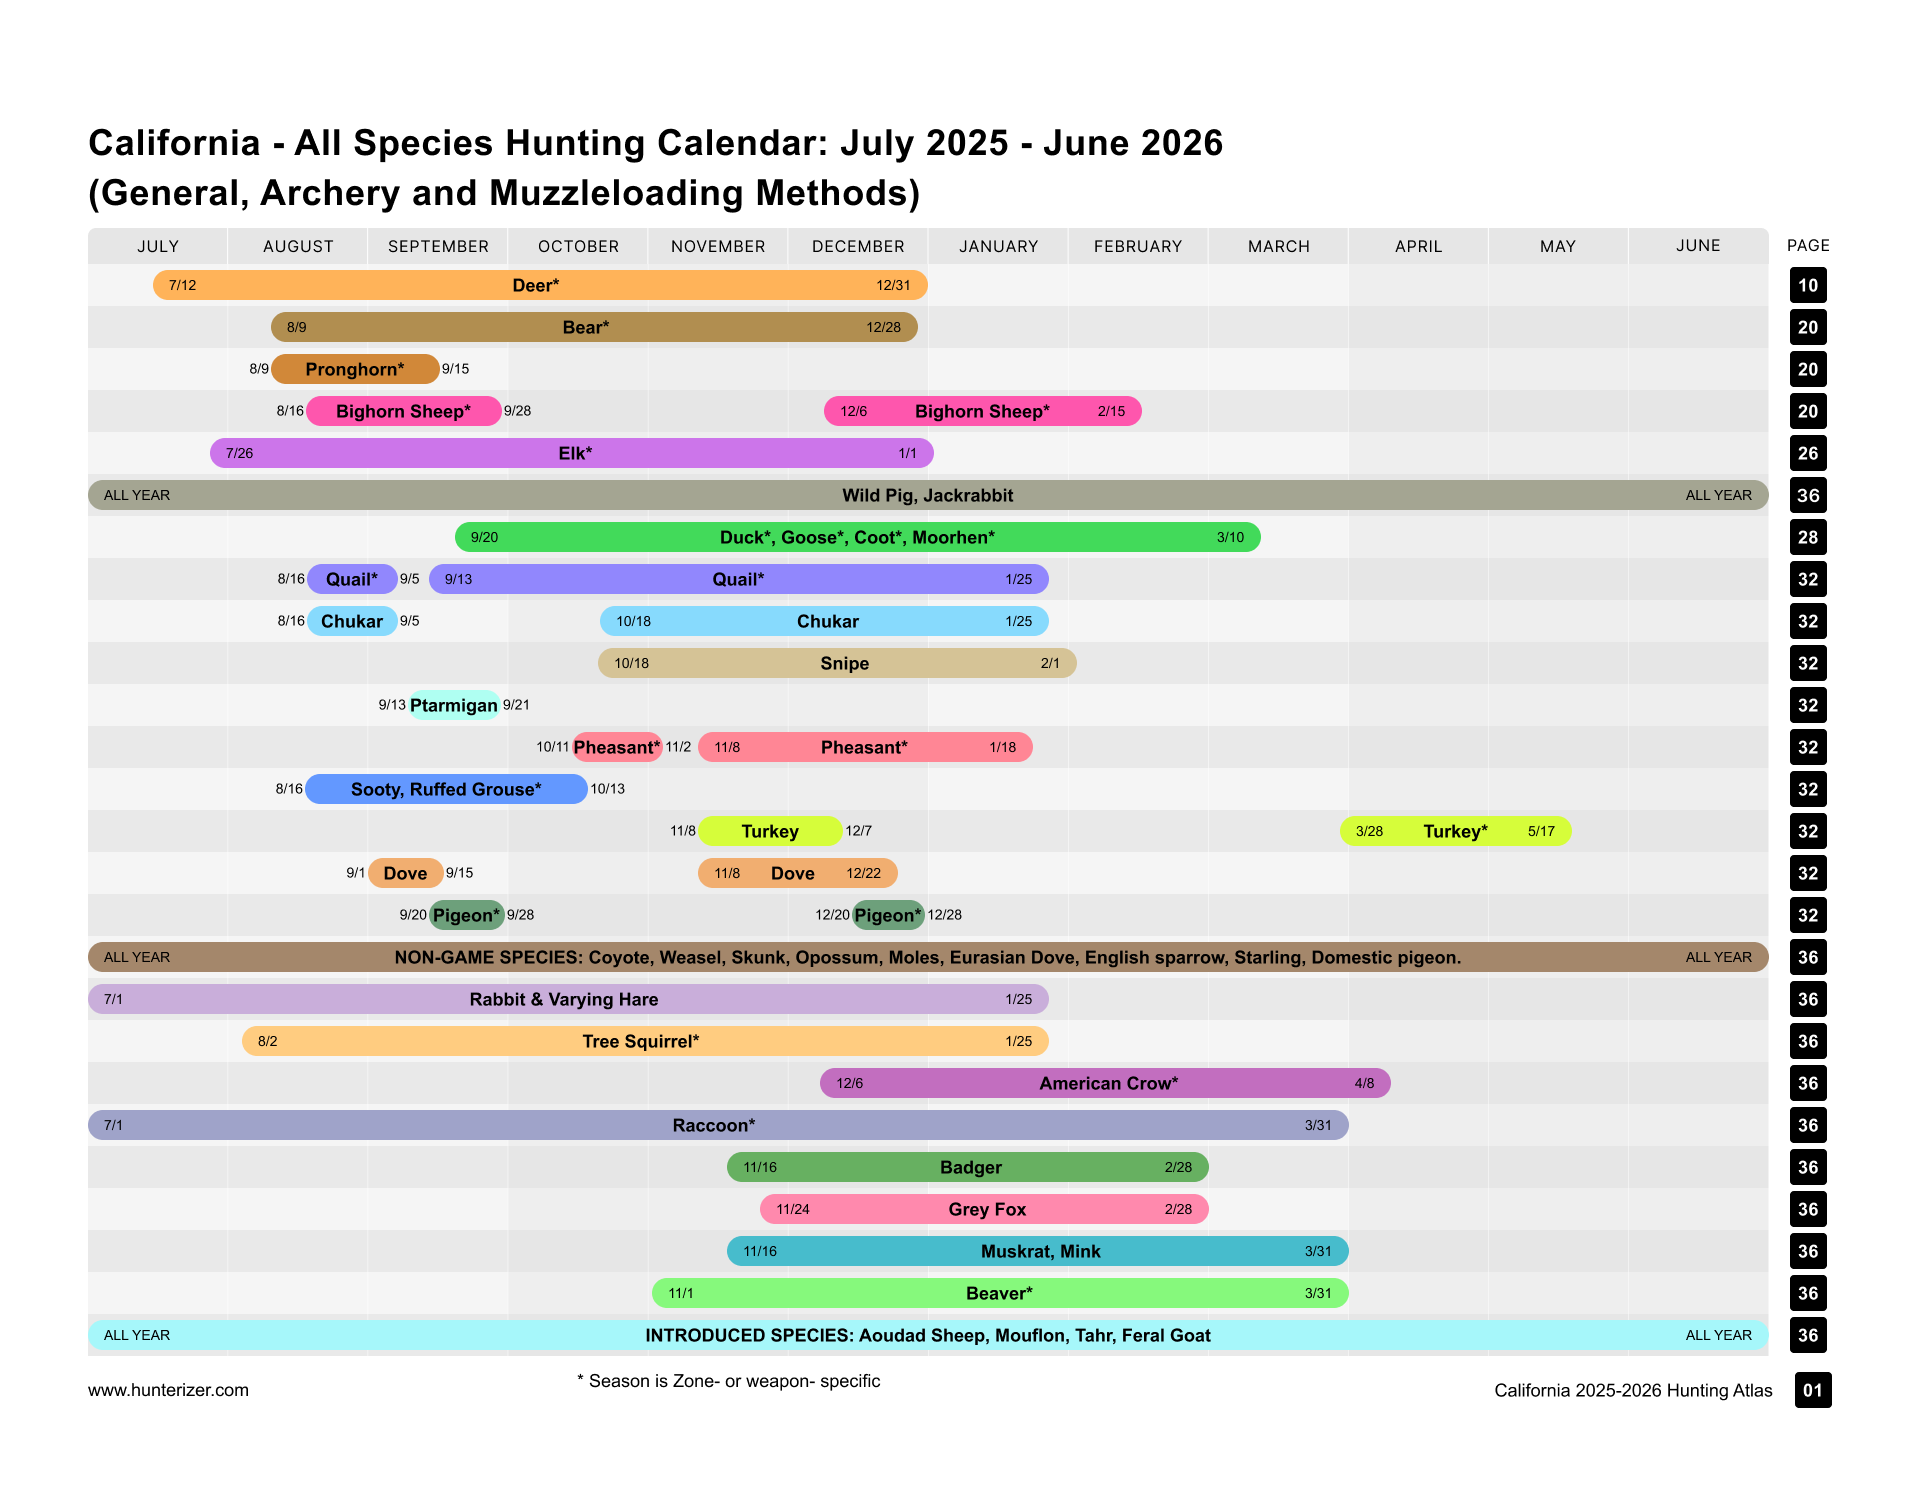Click the American Crow* season bar
The height and width of the screenshot is (1486, 1920).
tap(1105, 1083)
